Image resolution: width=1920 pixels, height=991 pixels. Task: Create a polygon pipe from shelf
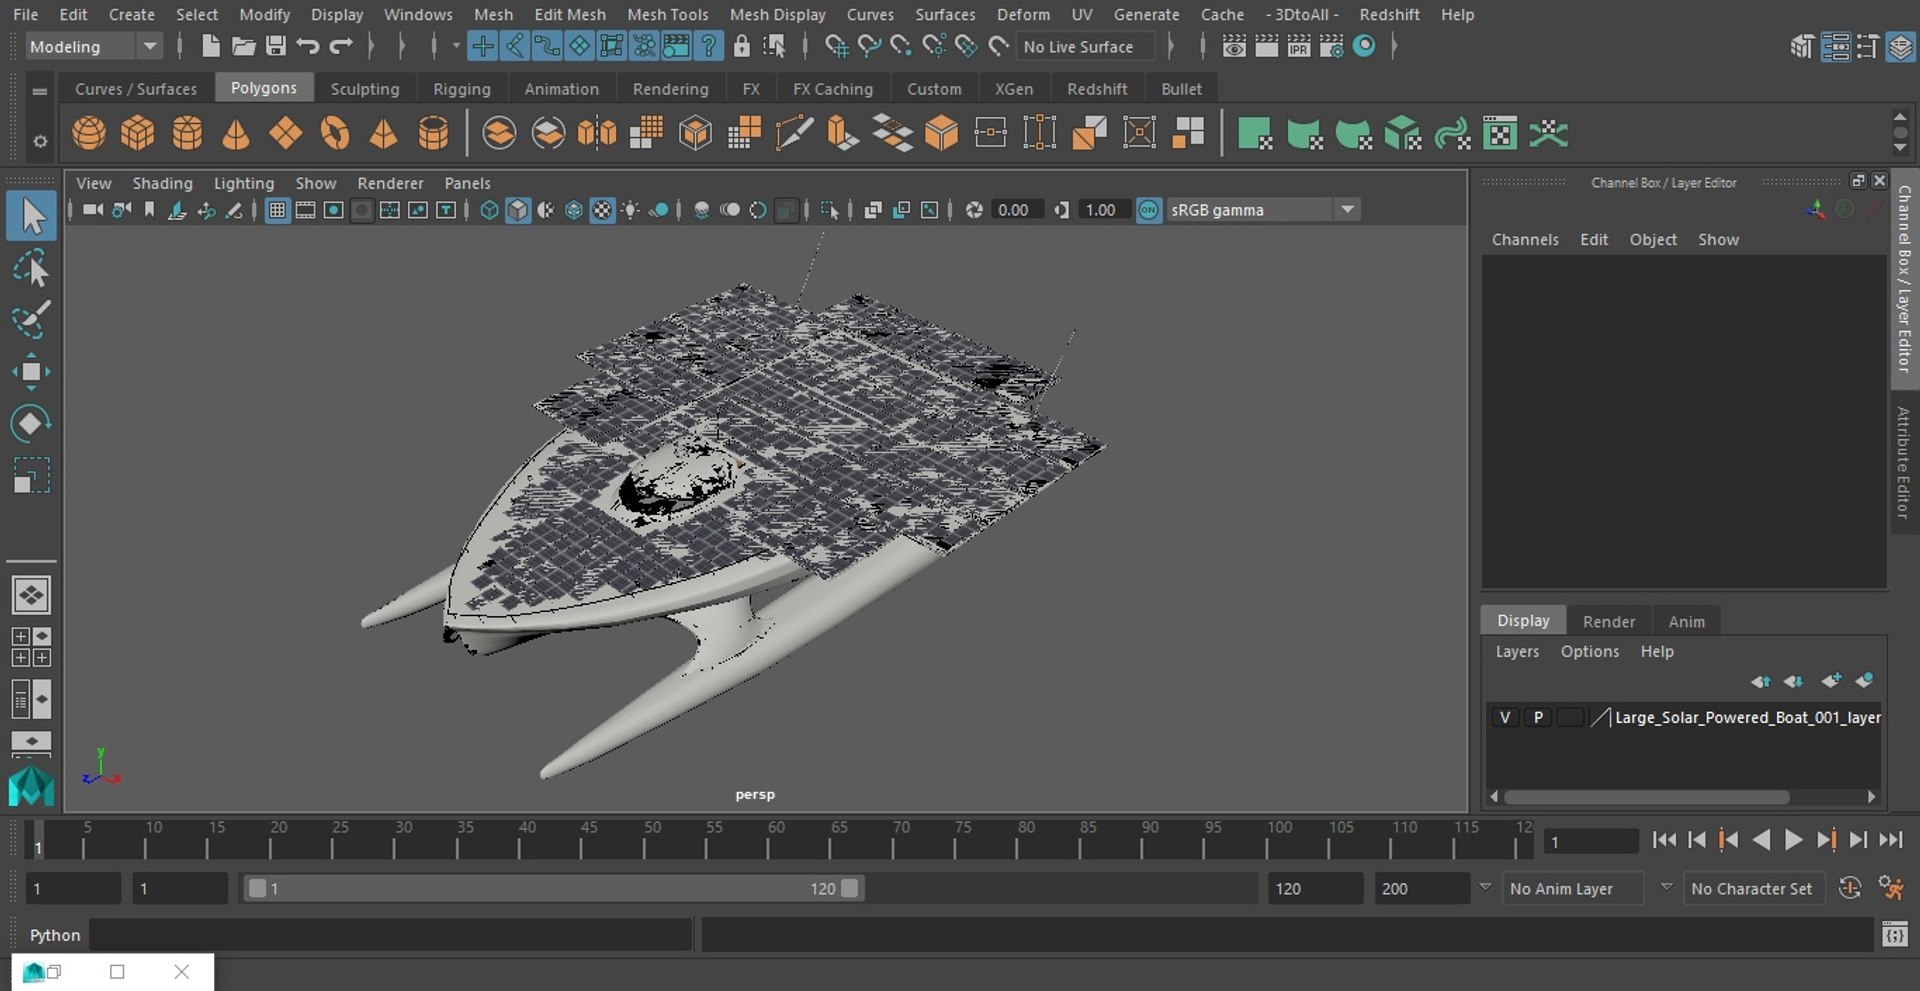[433, 133]
